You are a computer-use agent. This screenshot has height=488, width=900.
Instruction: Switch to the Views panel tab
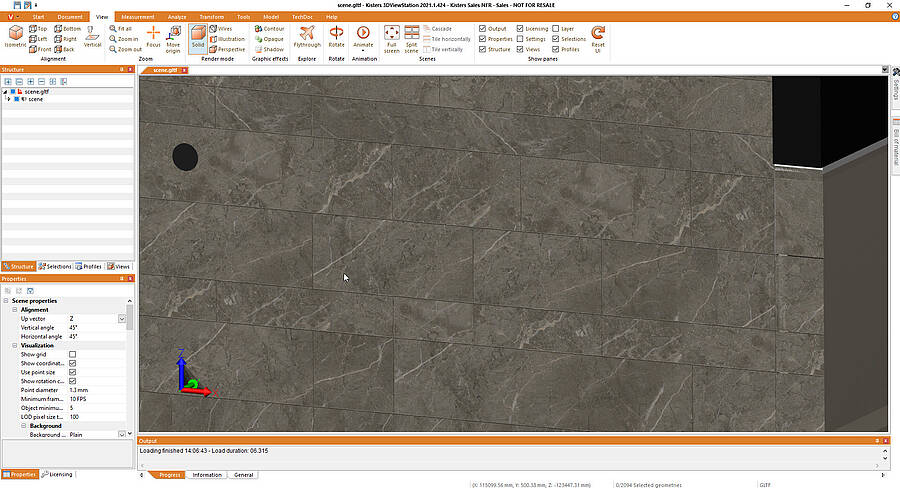pos(118,266)
